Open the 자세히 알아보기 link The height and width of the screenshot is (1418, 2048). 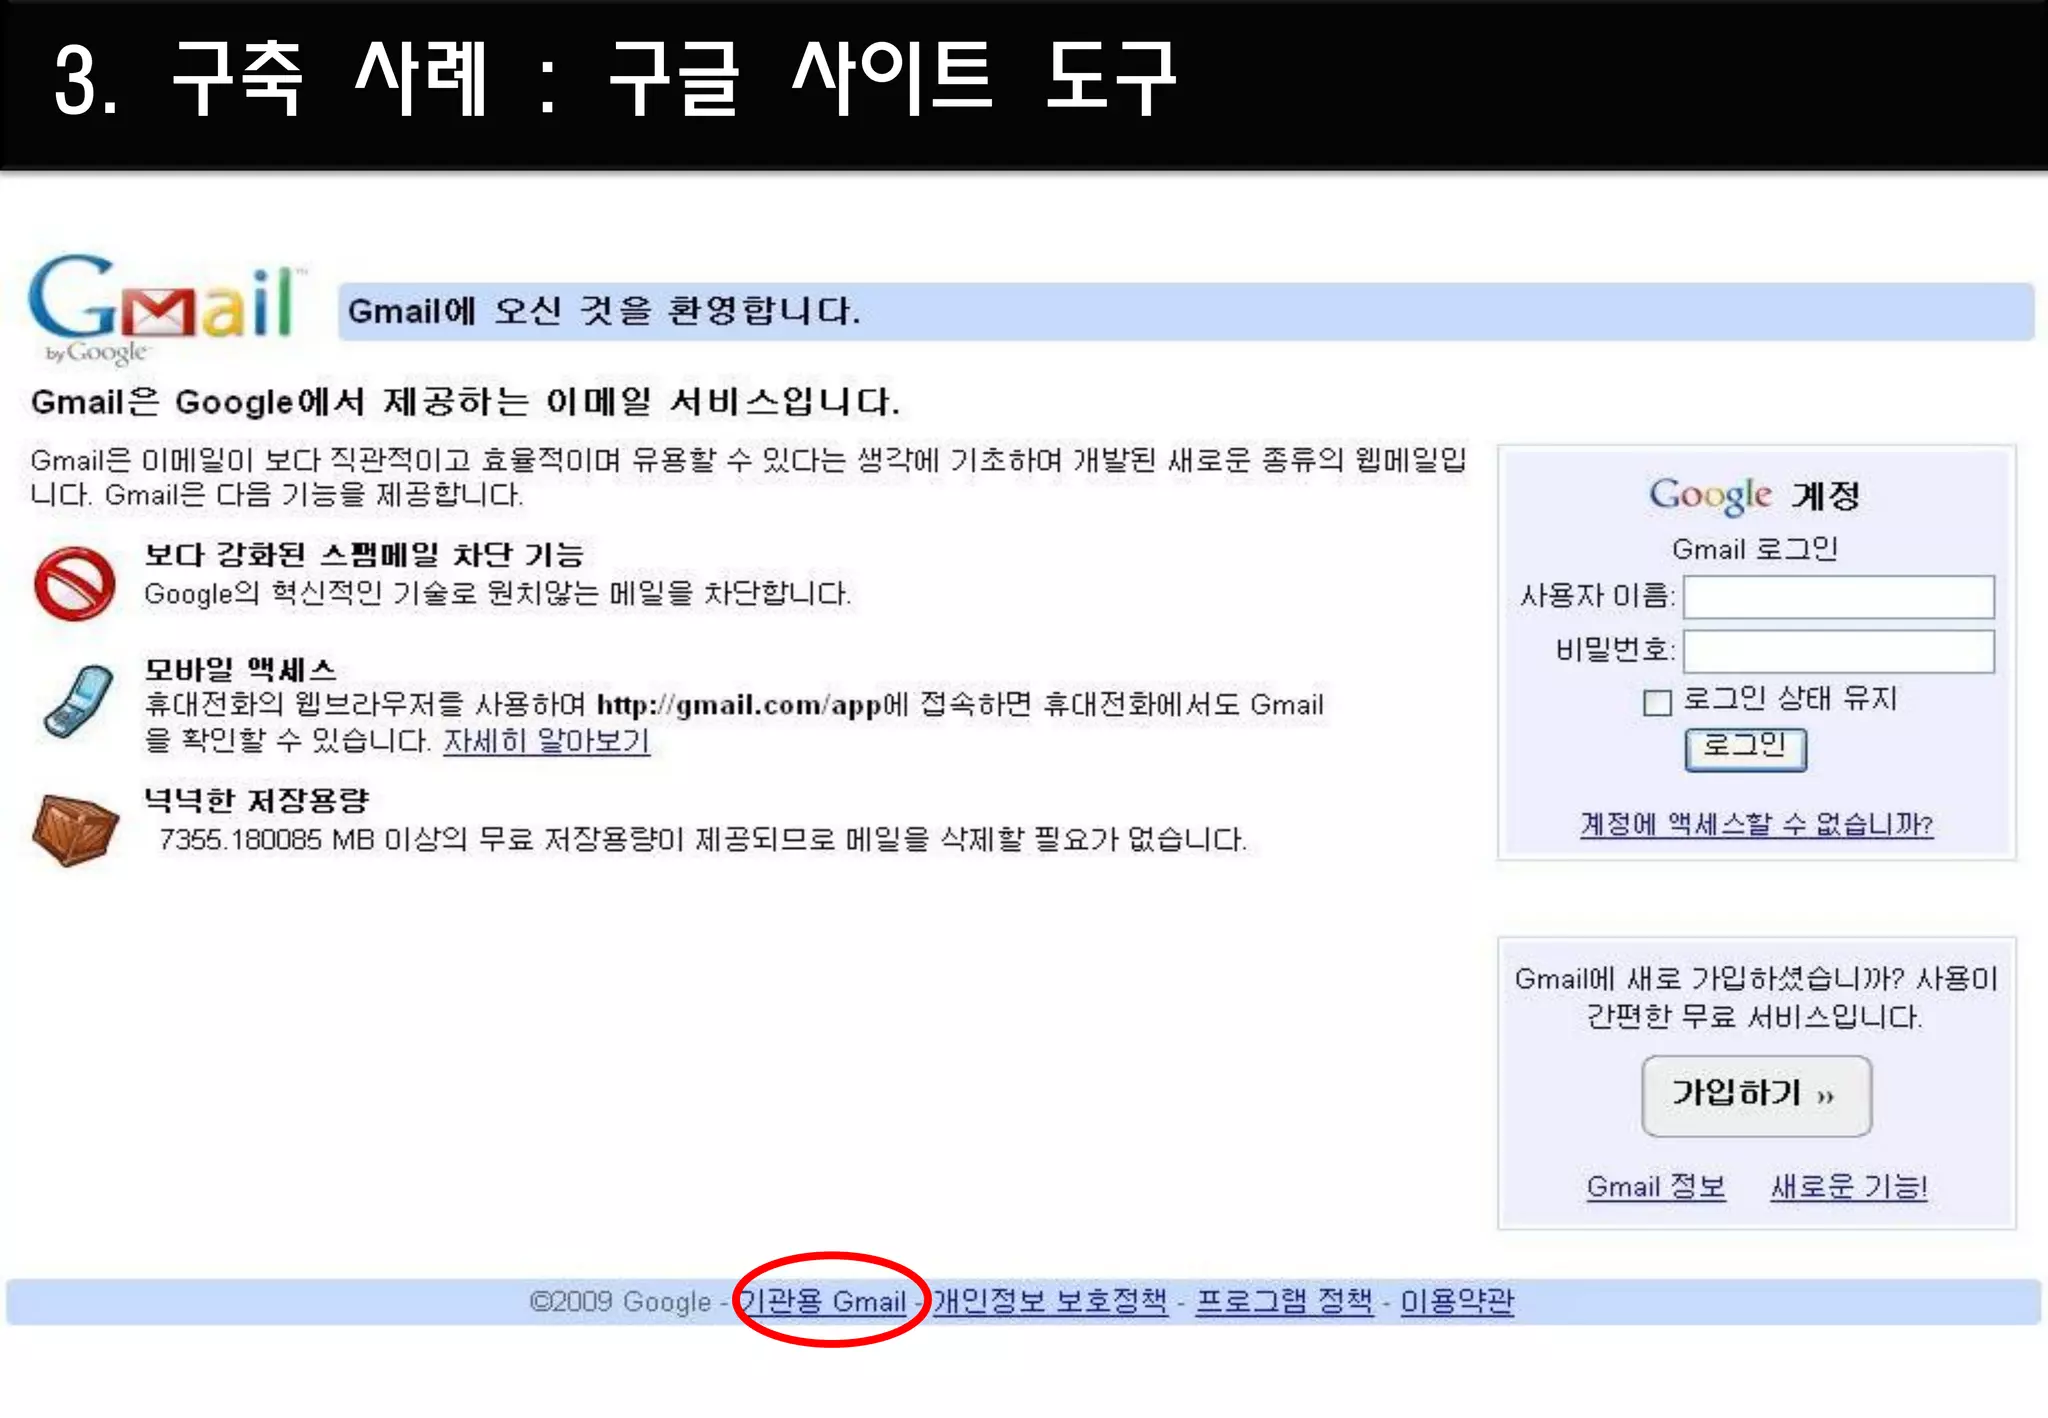547,741
